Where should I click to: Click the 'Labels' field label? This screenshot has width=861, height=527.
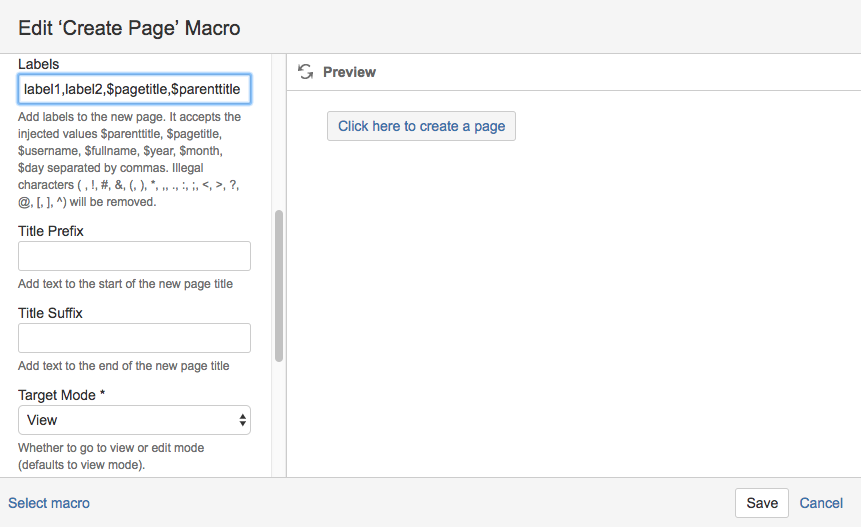38,64
